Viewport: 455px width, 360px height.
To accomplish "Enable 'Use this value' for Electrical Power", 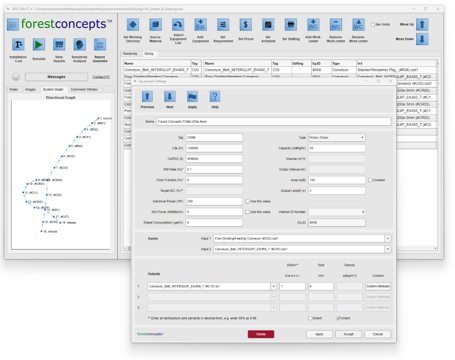I will [247, 201].
